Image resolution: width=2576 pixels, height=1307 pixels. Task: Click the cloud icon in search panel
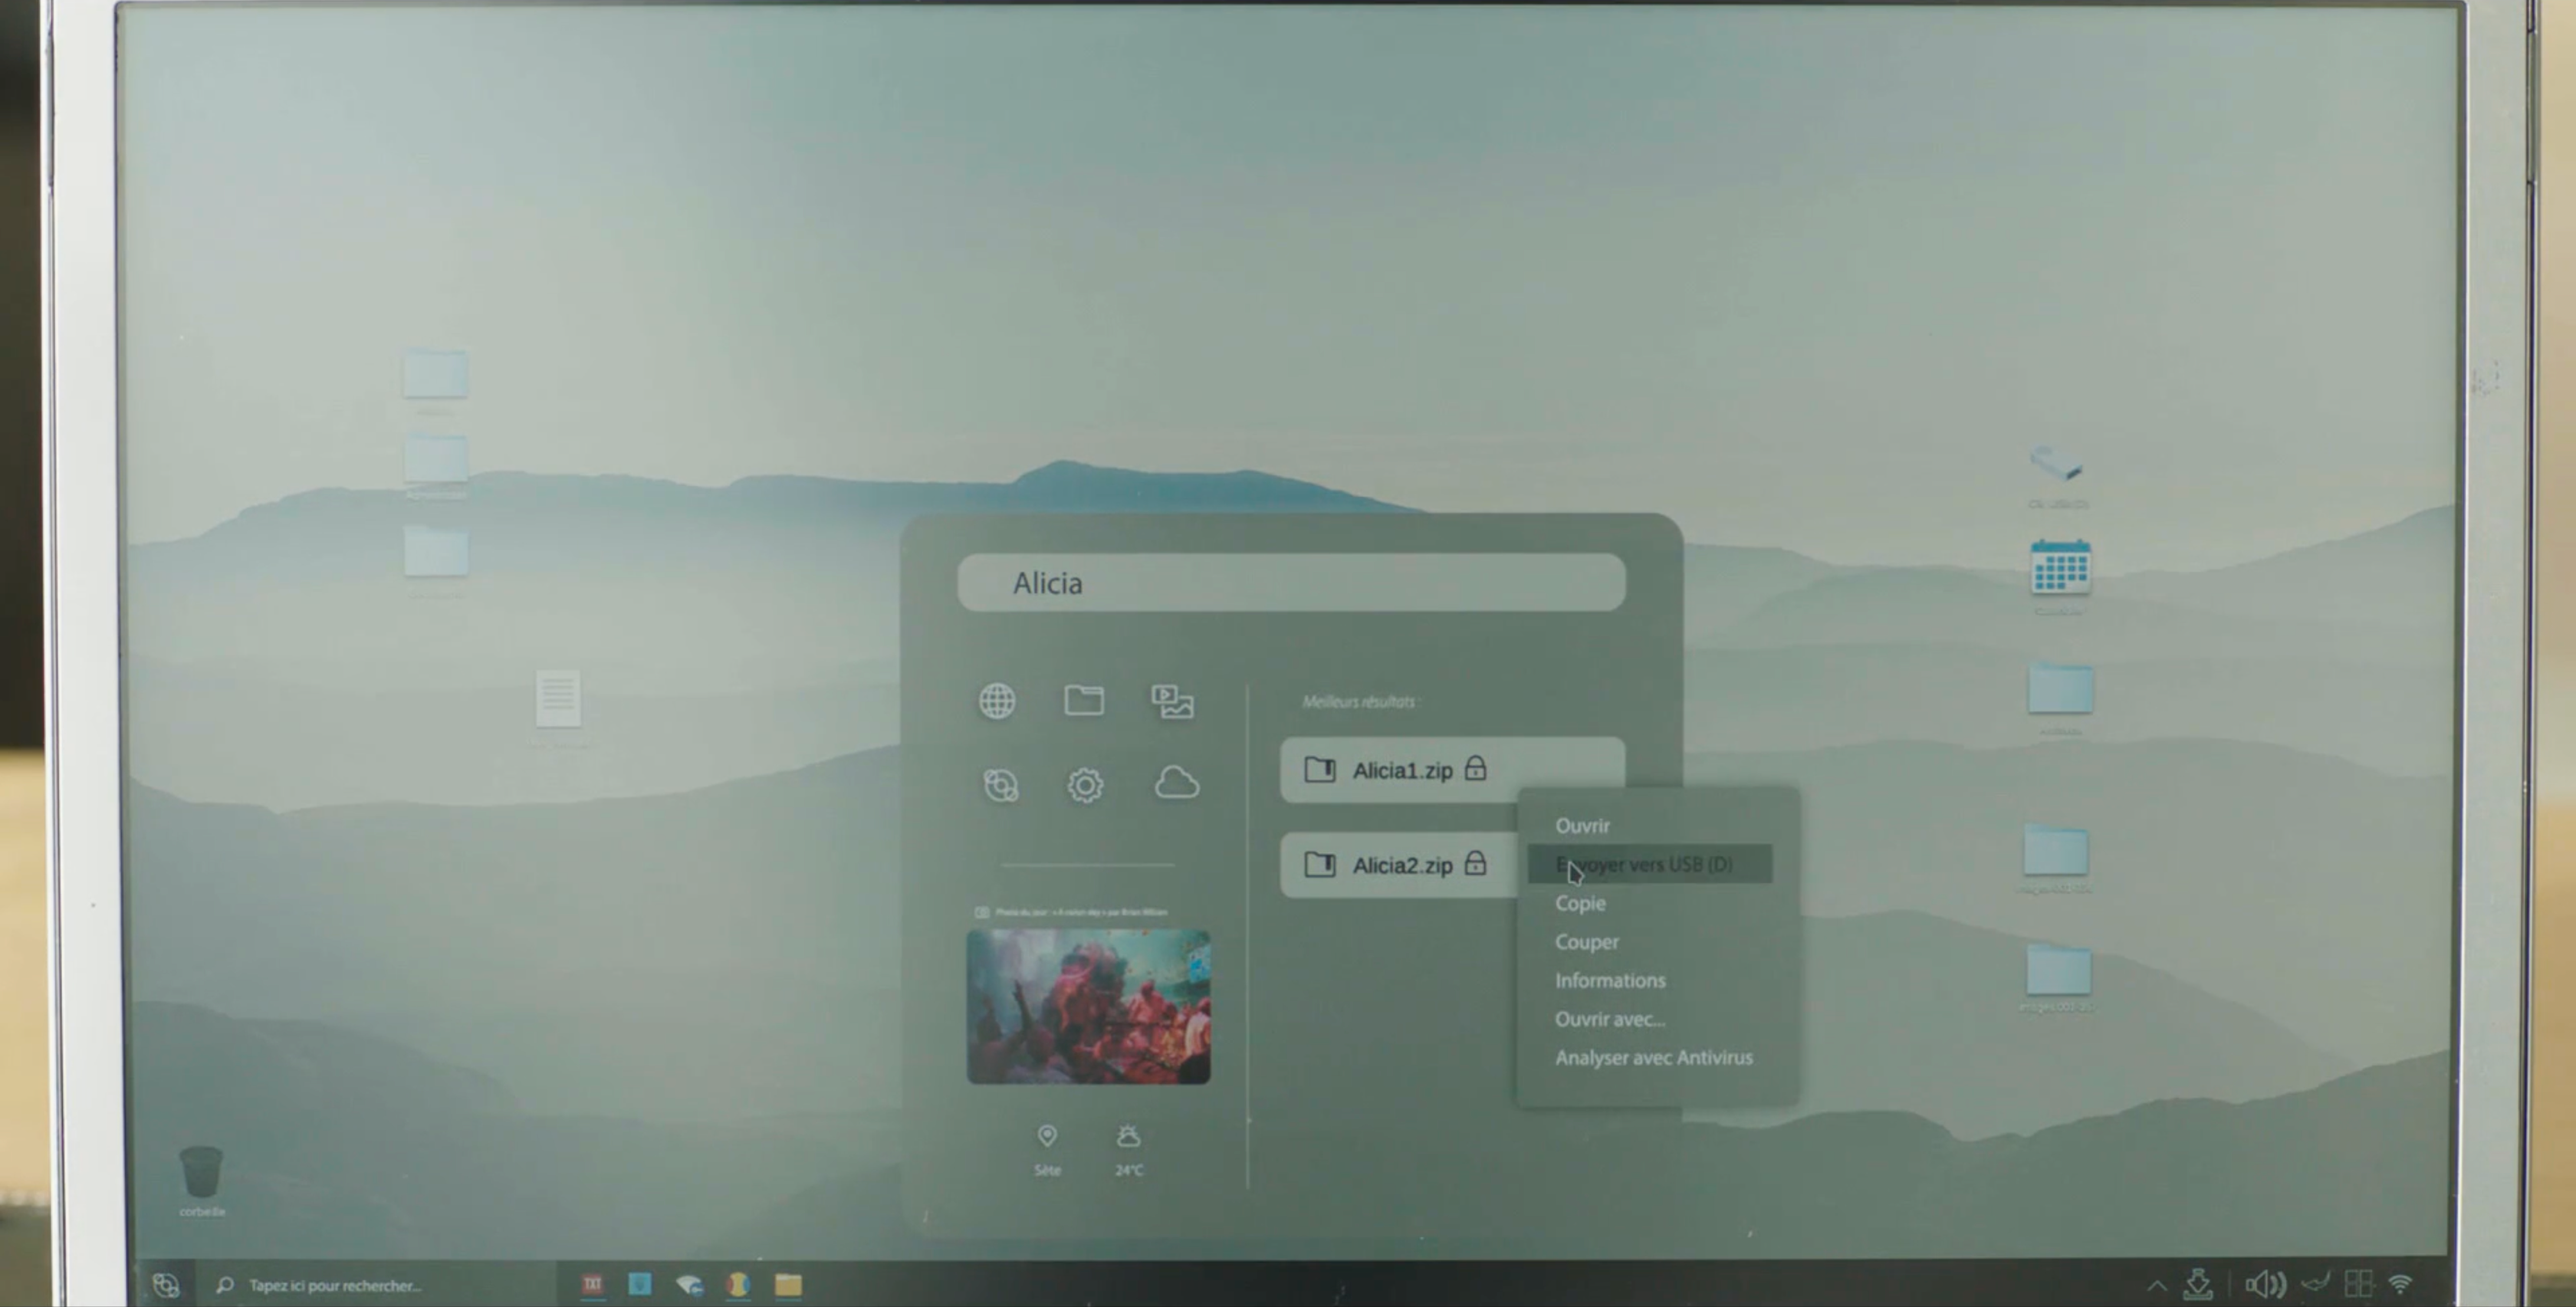1176,783
